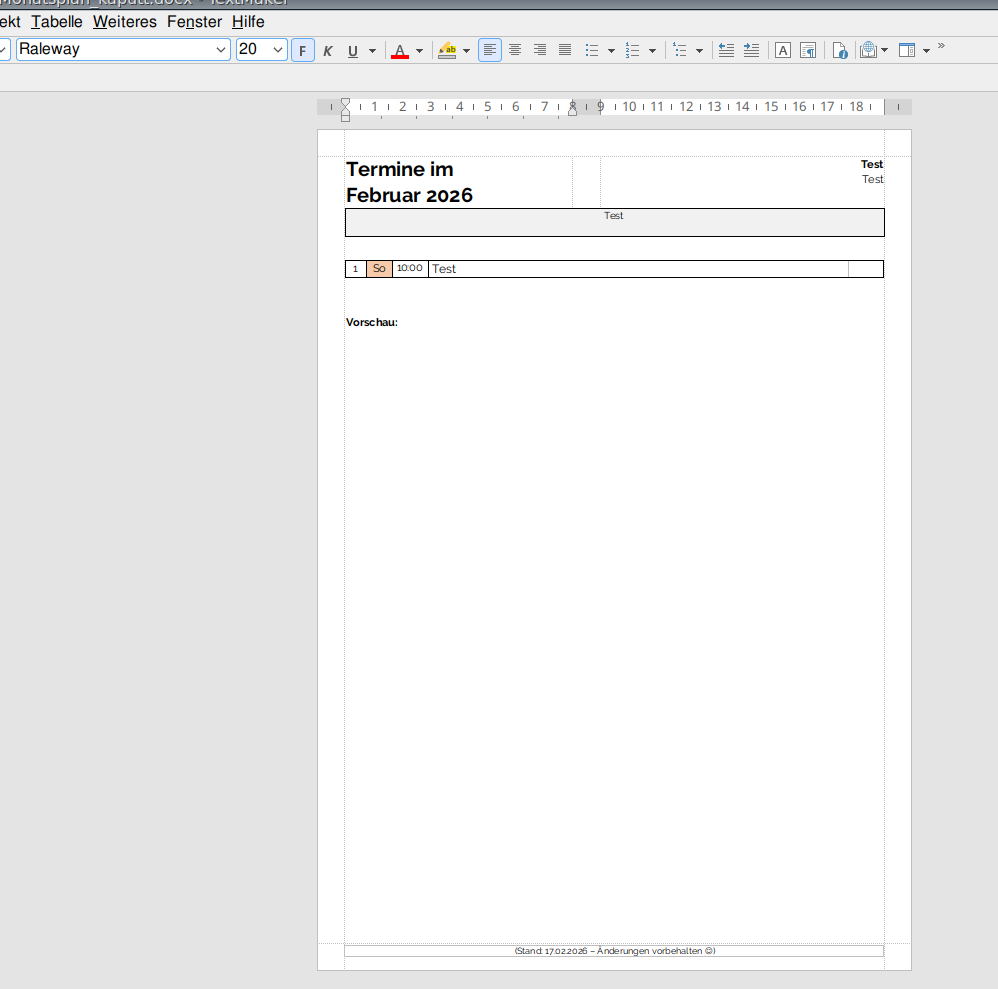Click heading line 'Februar 2026'
The height and width of the screenshot is (989, 998).
[x=409, y=195]
